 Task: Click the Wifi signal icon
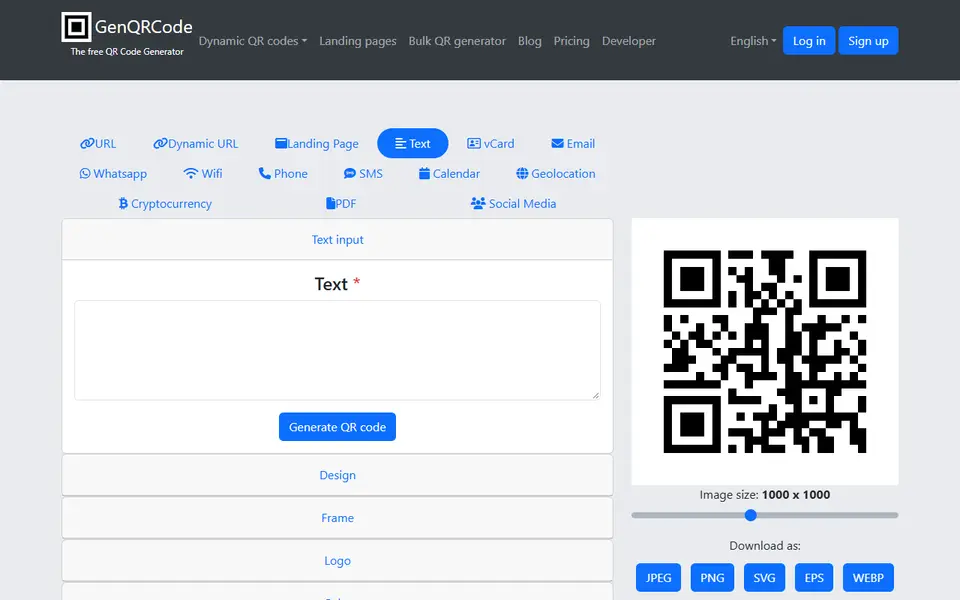tap(190, 173)
